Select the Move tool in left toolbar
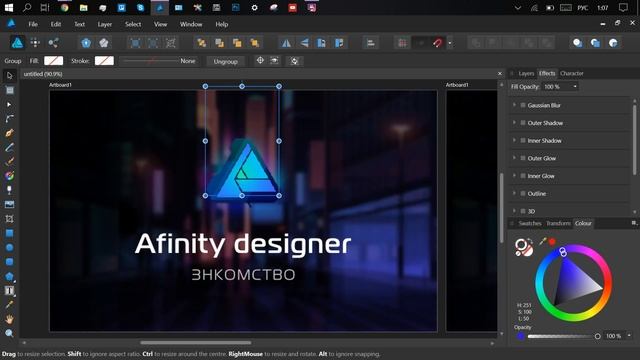 (x=9, y=76)
